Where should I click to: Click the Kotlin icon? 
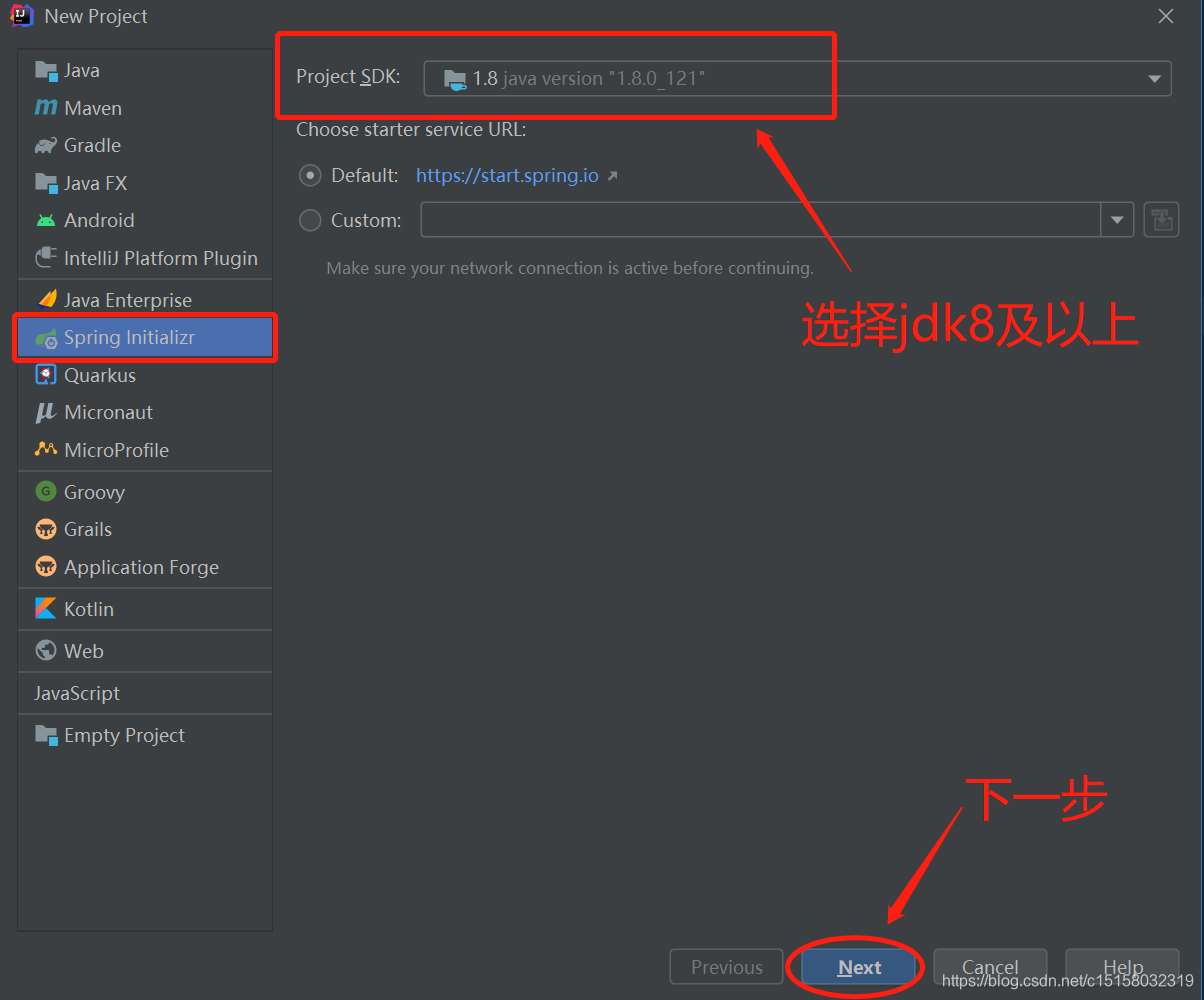(x=46, y=609)
